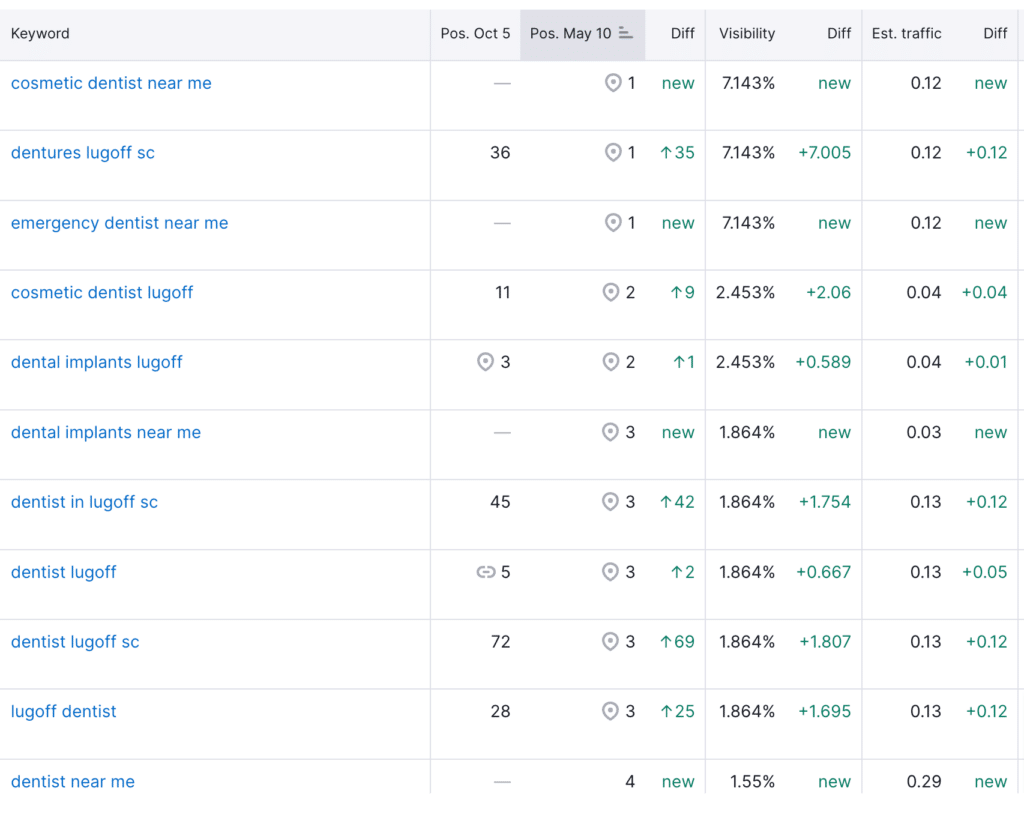Click local pack icon for dental implants near me

[610, 432]
